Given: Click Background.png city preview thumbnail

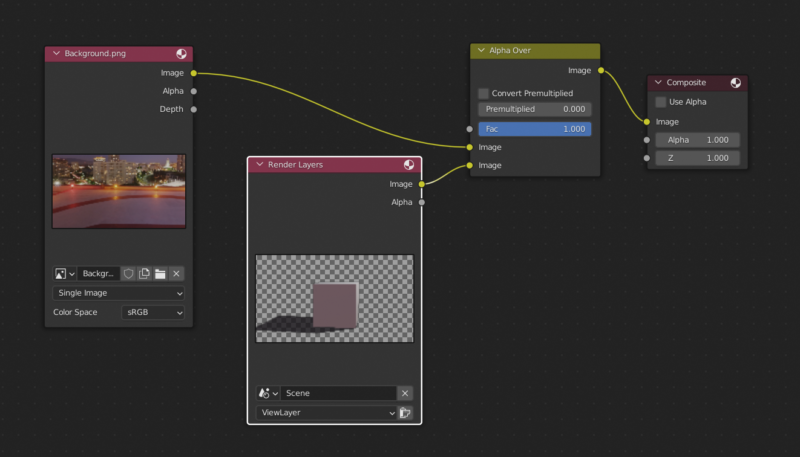Looking at the screenshot, I should [x=119, y=191].
